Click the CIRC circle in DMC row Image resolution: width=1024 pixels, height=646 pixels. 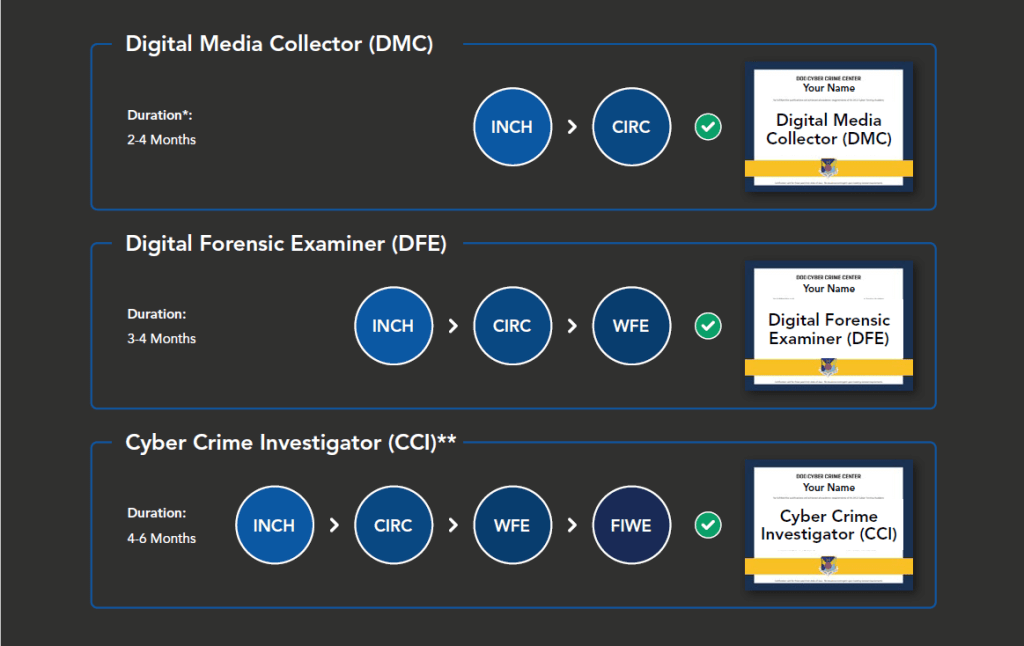[x=631, y=127]
